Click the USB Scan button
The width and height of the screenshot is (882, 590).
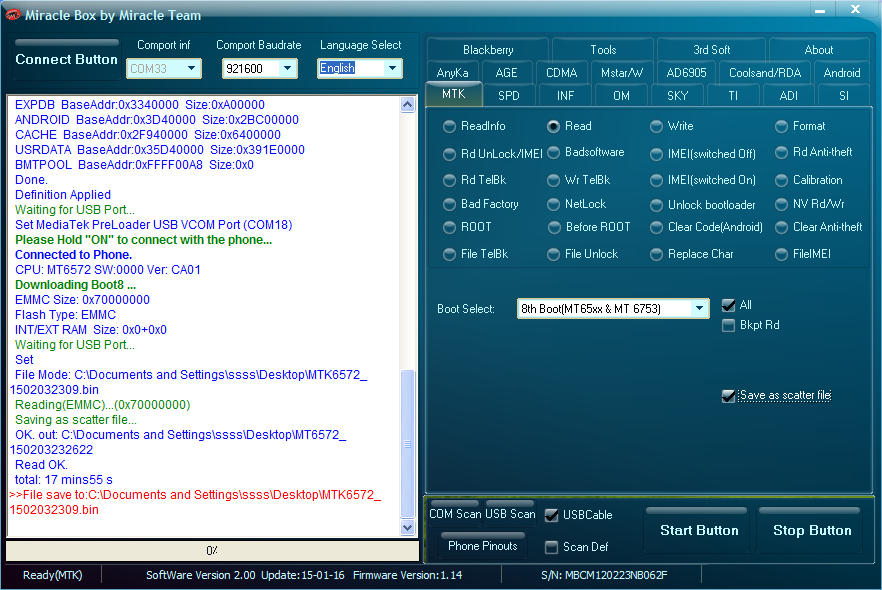pyautogui.click(x=510, y=514)
